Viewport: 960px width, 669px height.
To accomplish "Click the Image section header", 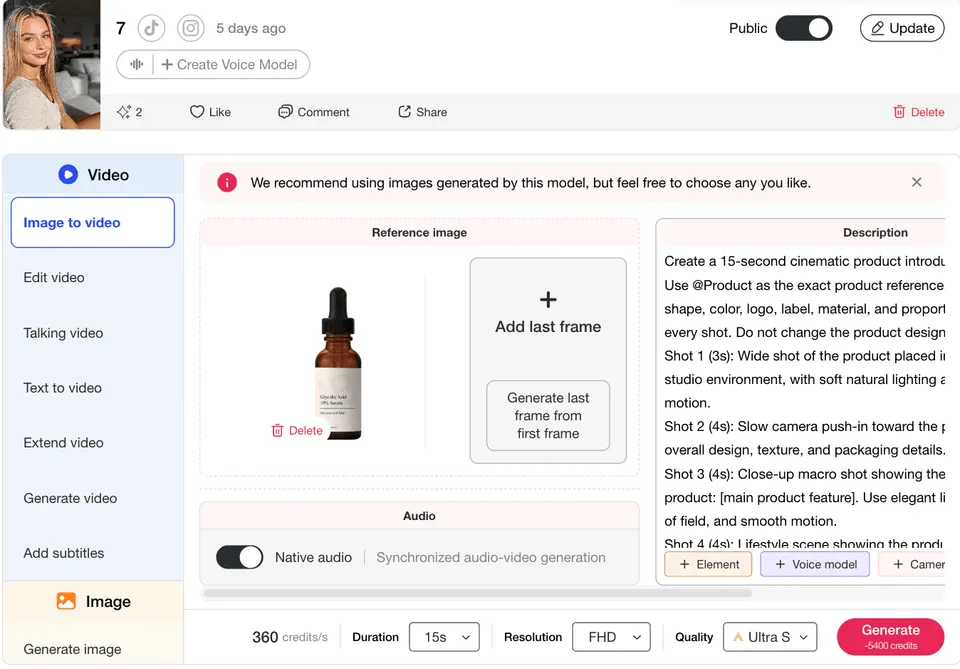I will click(93, 601).
